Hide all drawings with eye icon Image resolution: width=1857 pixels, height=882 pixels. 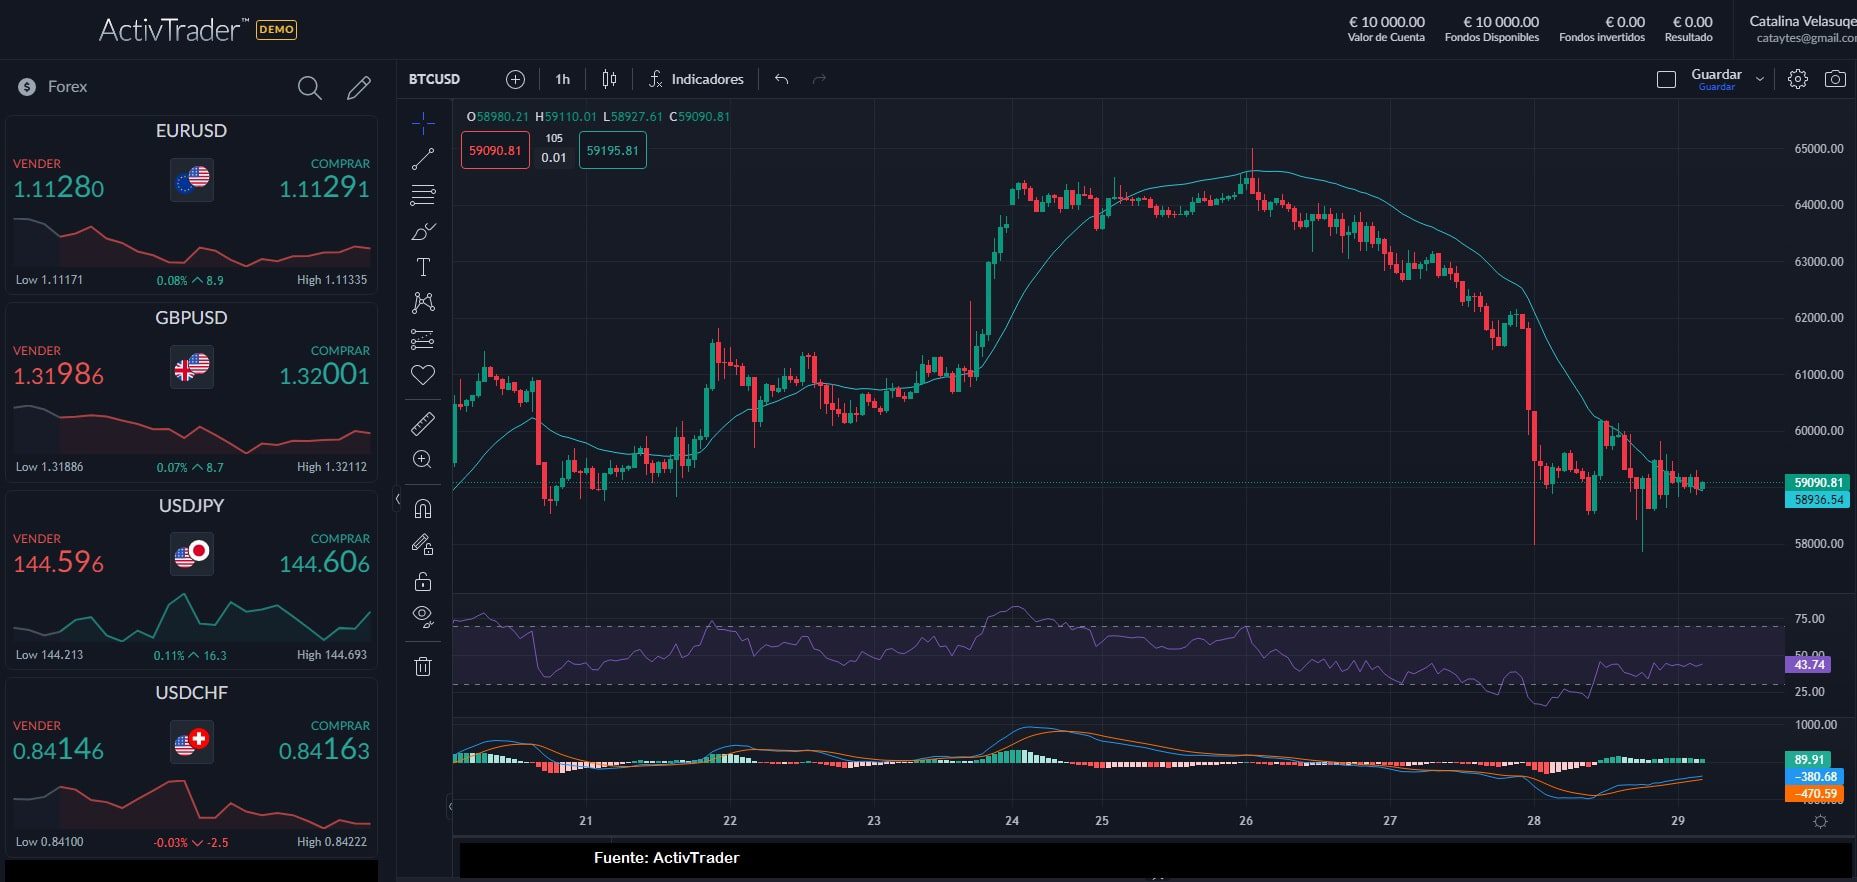pos(423,616)
